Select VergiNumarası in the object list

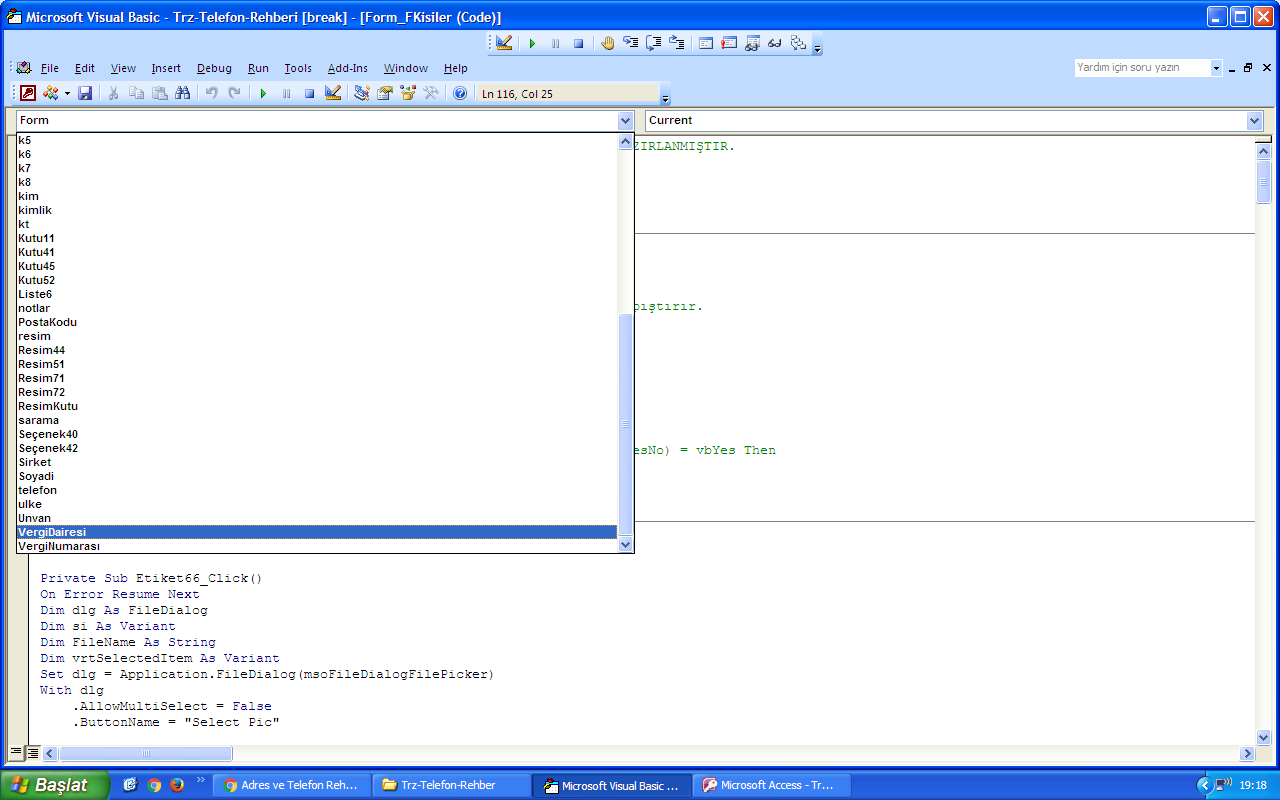[59, 546]
